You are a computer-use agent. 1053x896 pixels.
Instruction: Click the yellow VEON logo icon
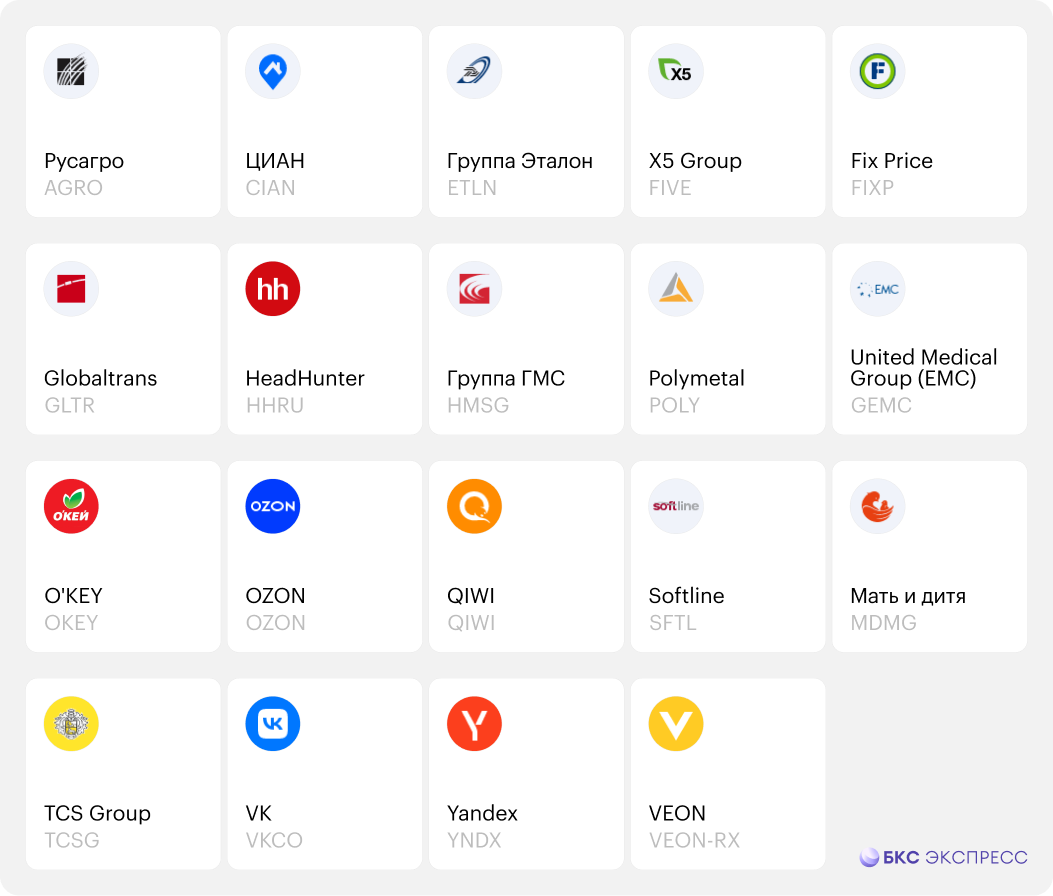coord(676,724)
